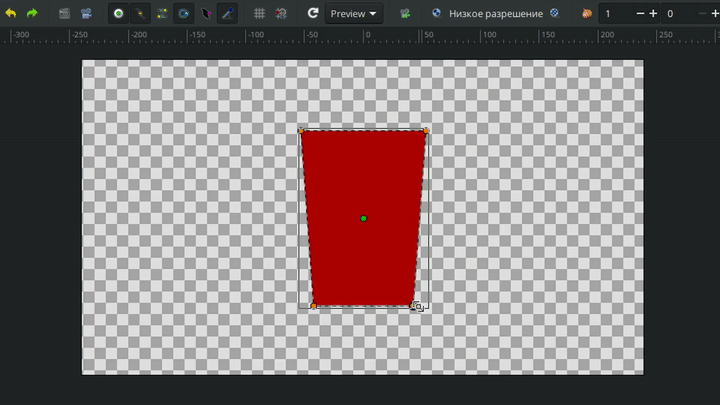Toggle tangent handles display
720x405 pixels.
162,14
